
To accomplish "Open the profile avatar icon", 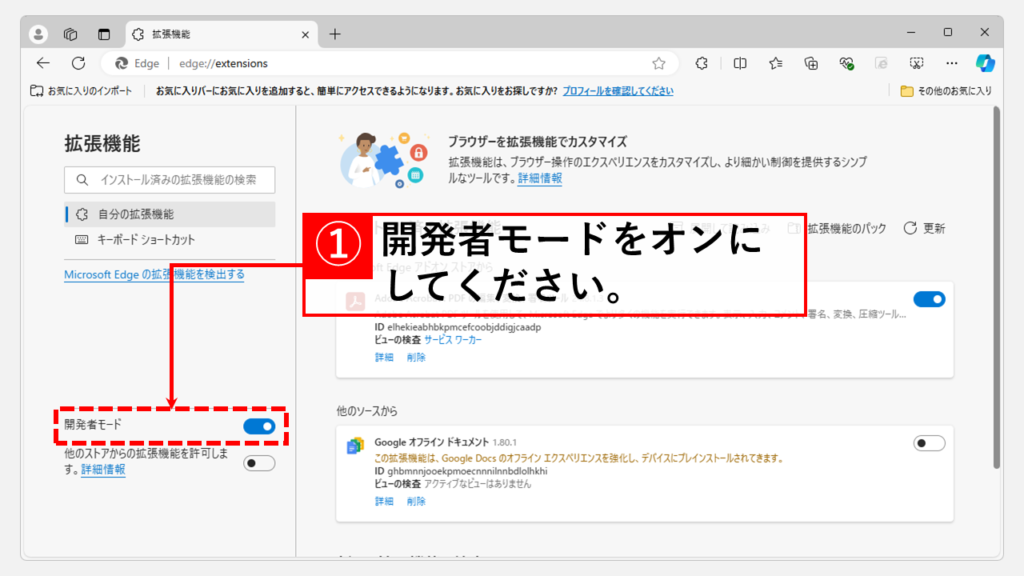I will coord(39,33).
